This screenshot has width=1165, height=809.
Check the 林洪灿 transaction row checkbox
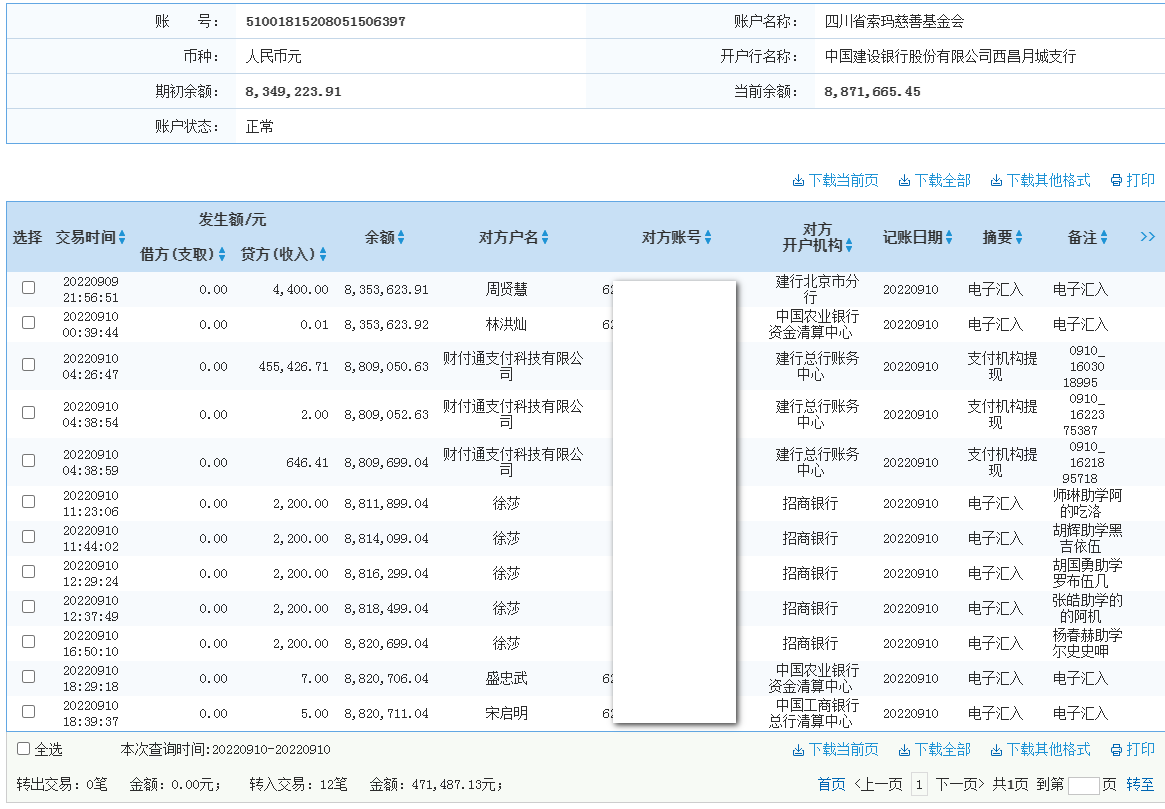point(28,322)
